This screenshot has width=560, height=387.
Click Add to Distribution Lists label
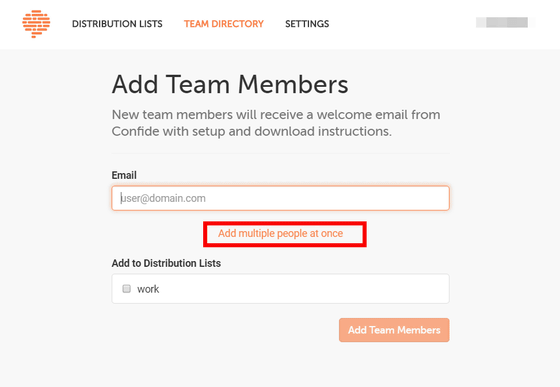point(166,263)
